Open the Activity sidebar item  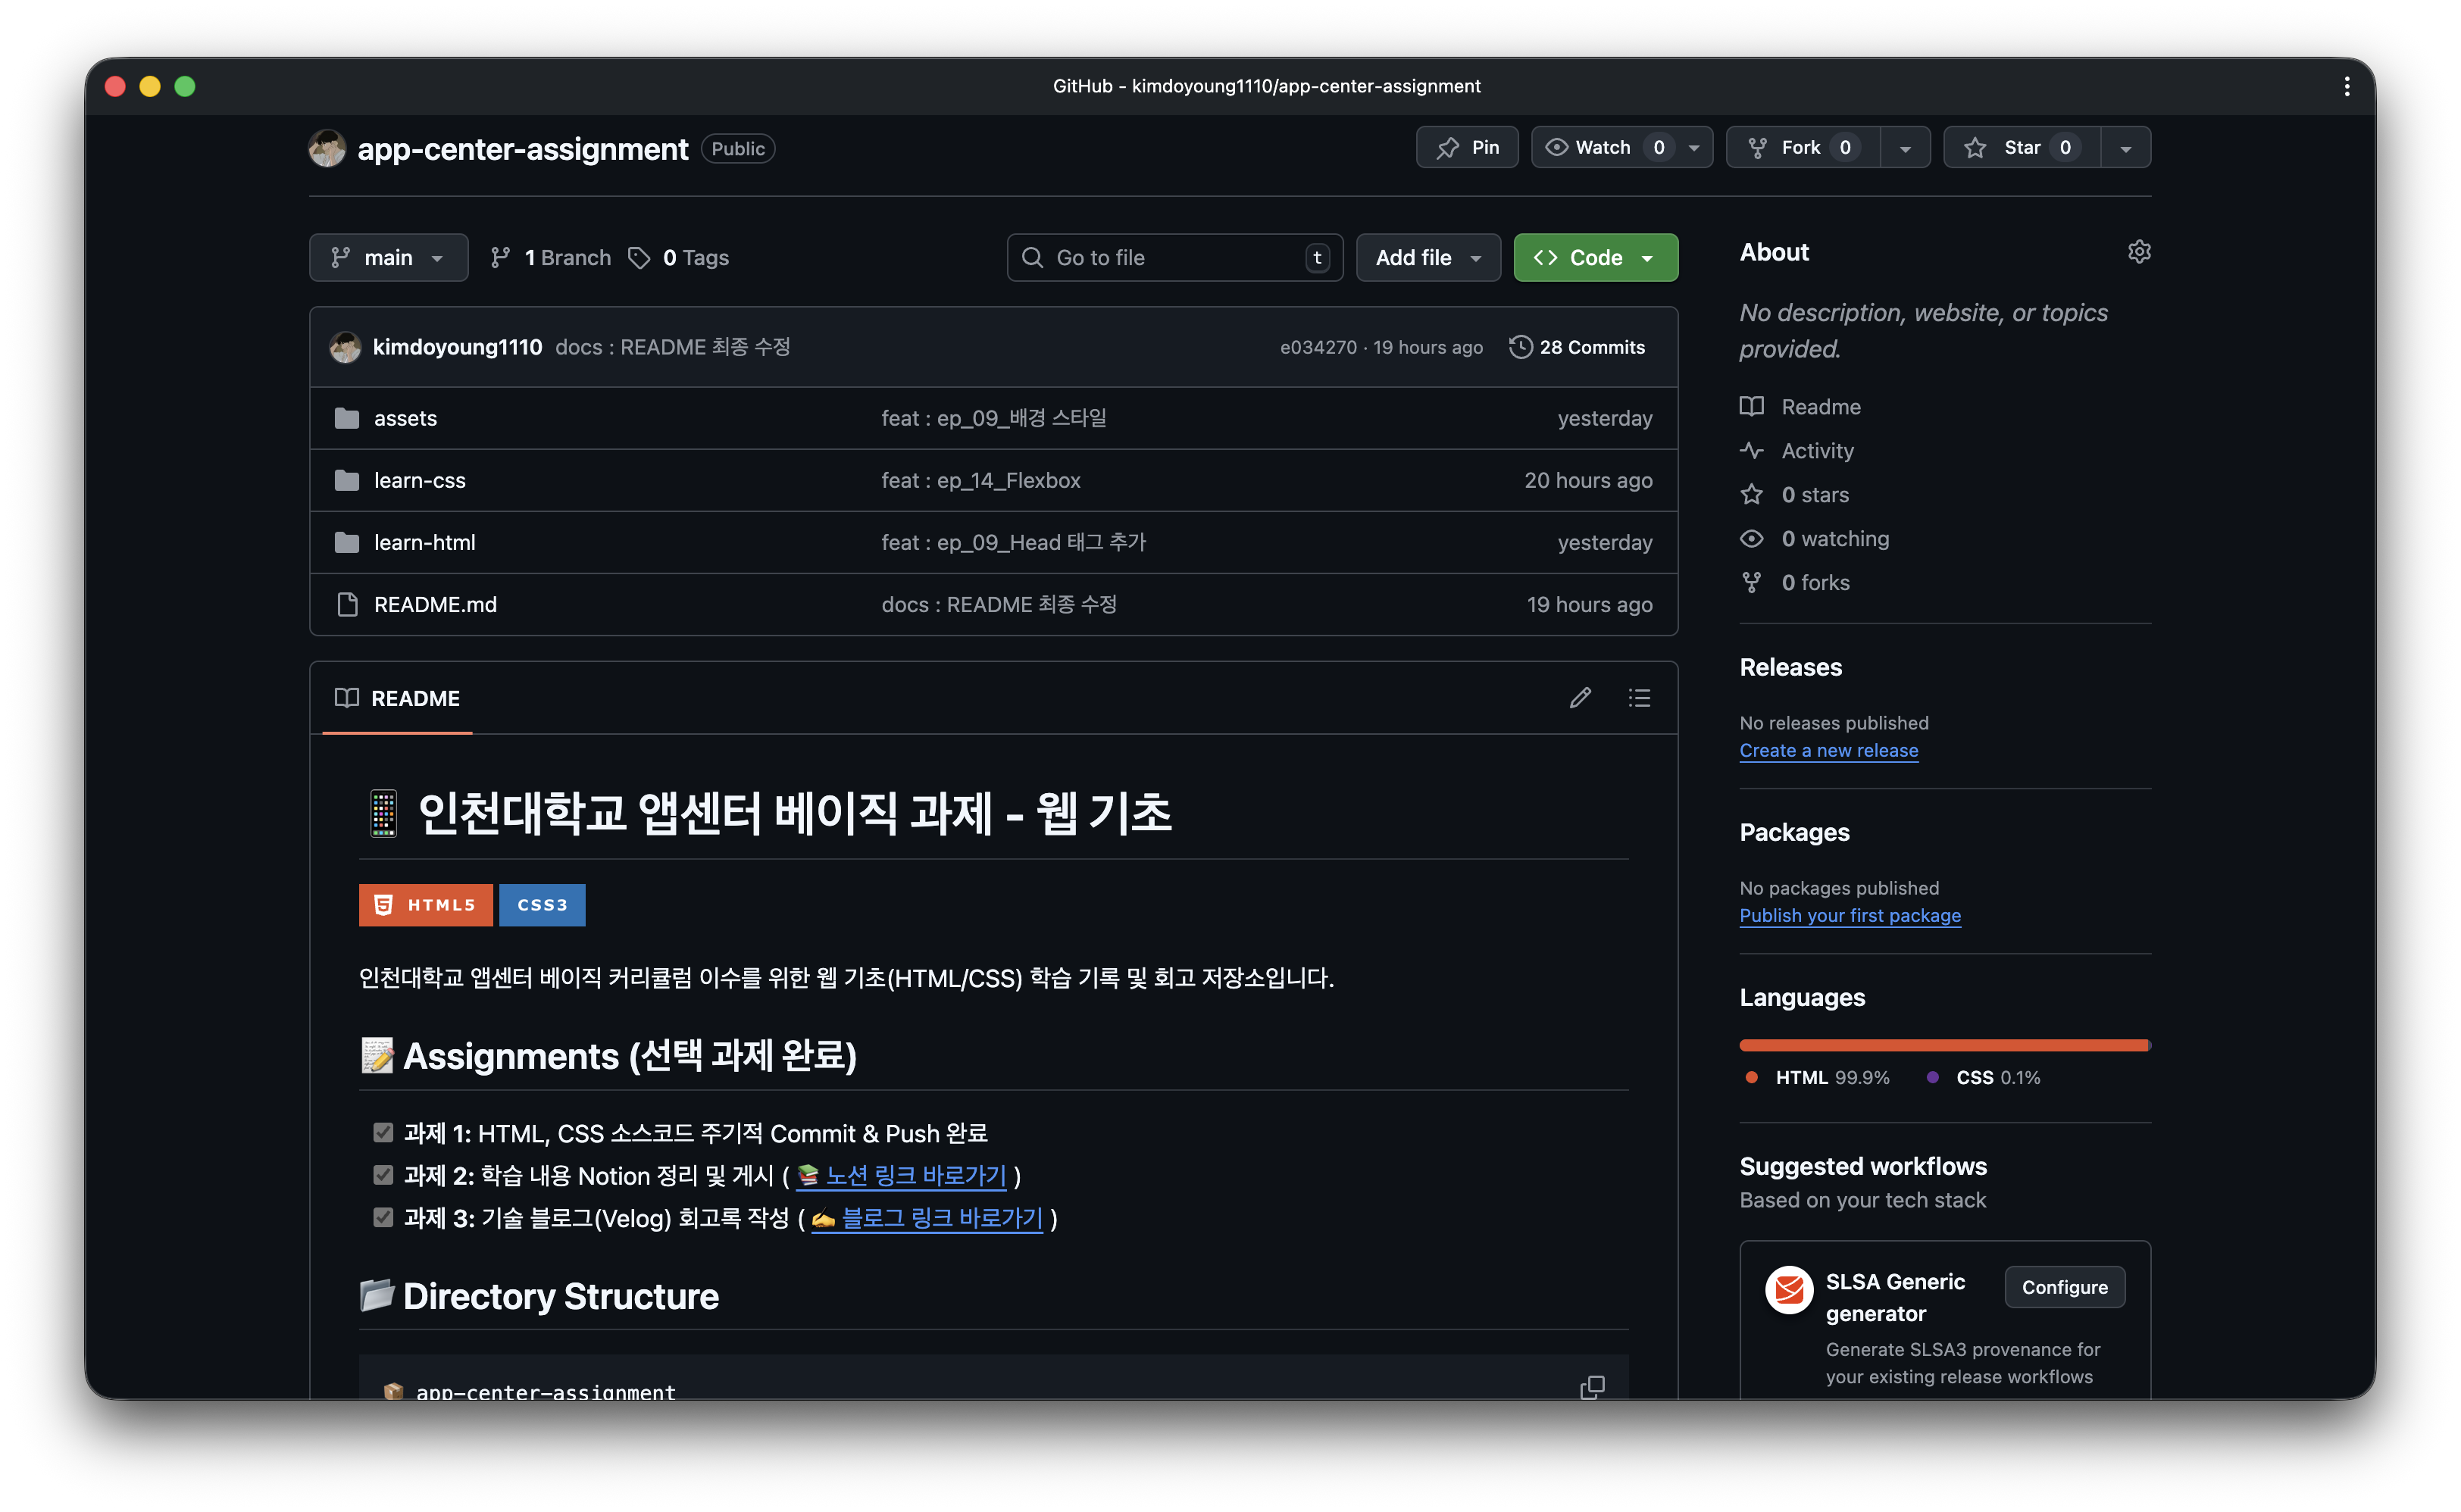click(1817, 451)
